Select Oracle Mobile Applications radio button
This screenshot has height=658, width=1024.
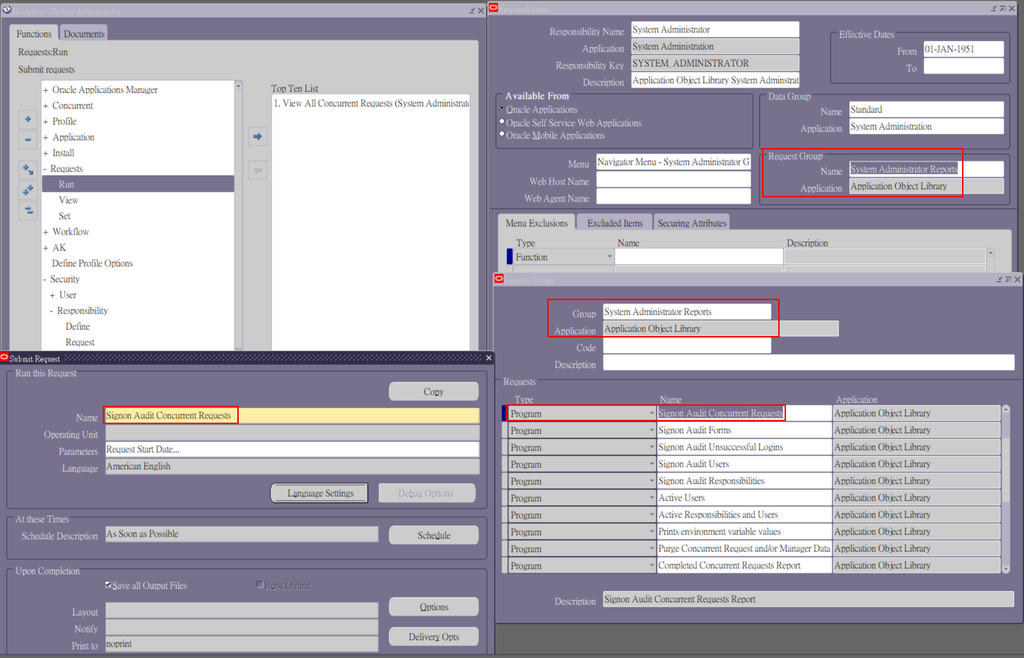tap(502, 134)
